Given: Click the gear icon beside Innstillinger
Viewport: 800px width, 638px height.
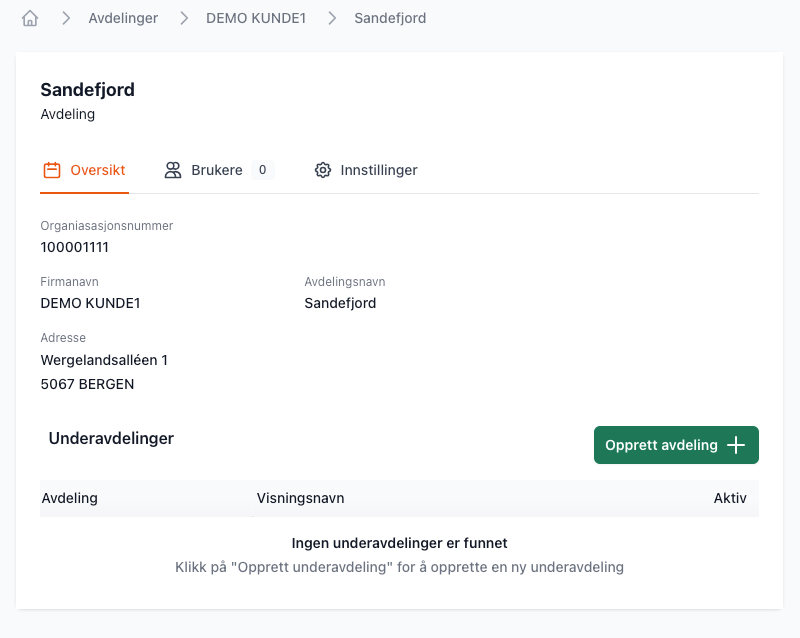Looking at the screenshot, I should click(x=322, y=170).
